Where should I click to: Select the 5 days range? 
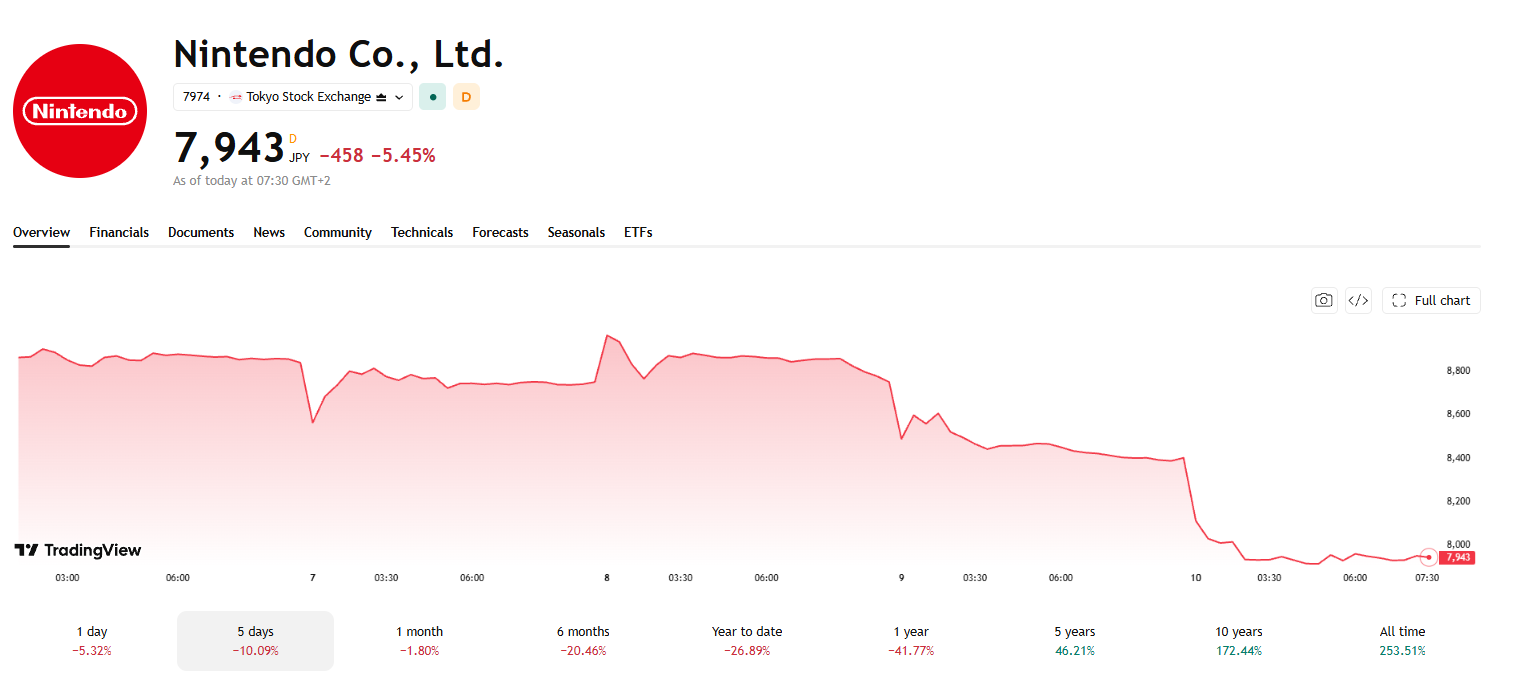pyautogui.click(x=255, y=641)
